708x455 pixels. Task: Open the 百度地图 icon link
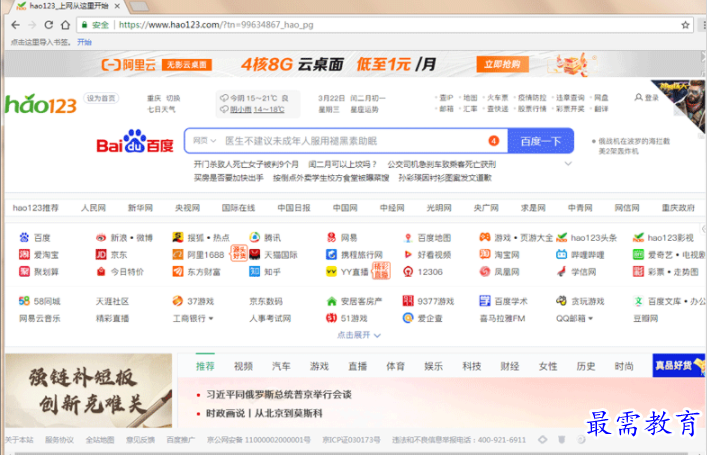[x=408, y=237]
